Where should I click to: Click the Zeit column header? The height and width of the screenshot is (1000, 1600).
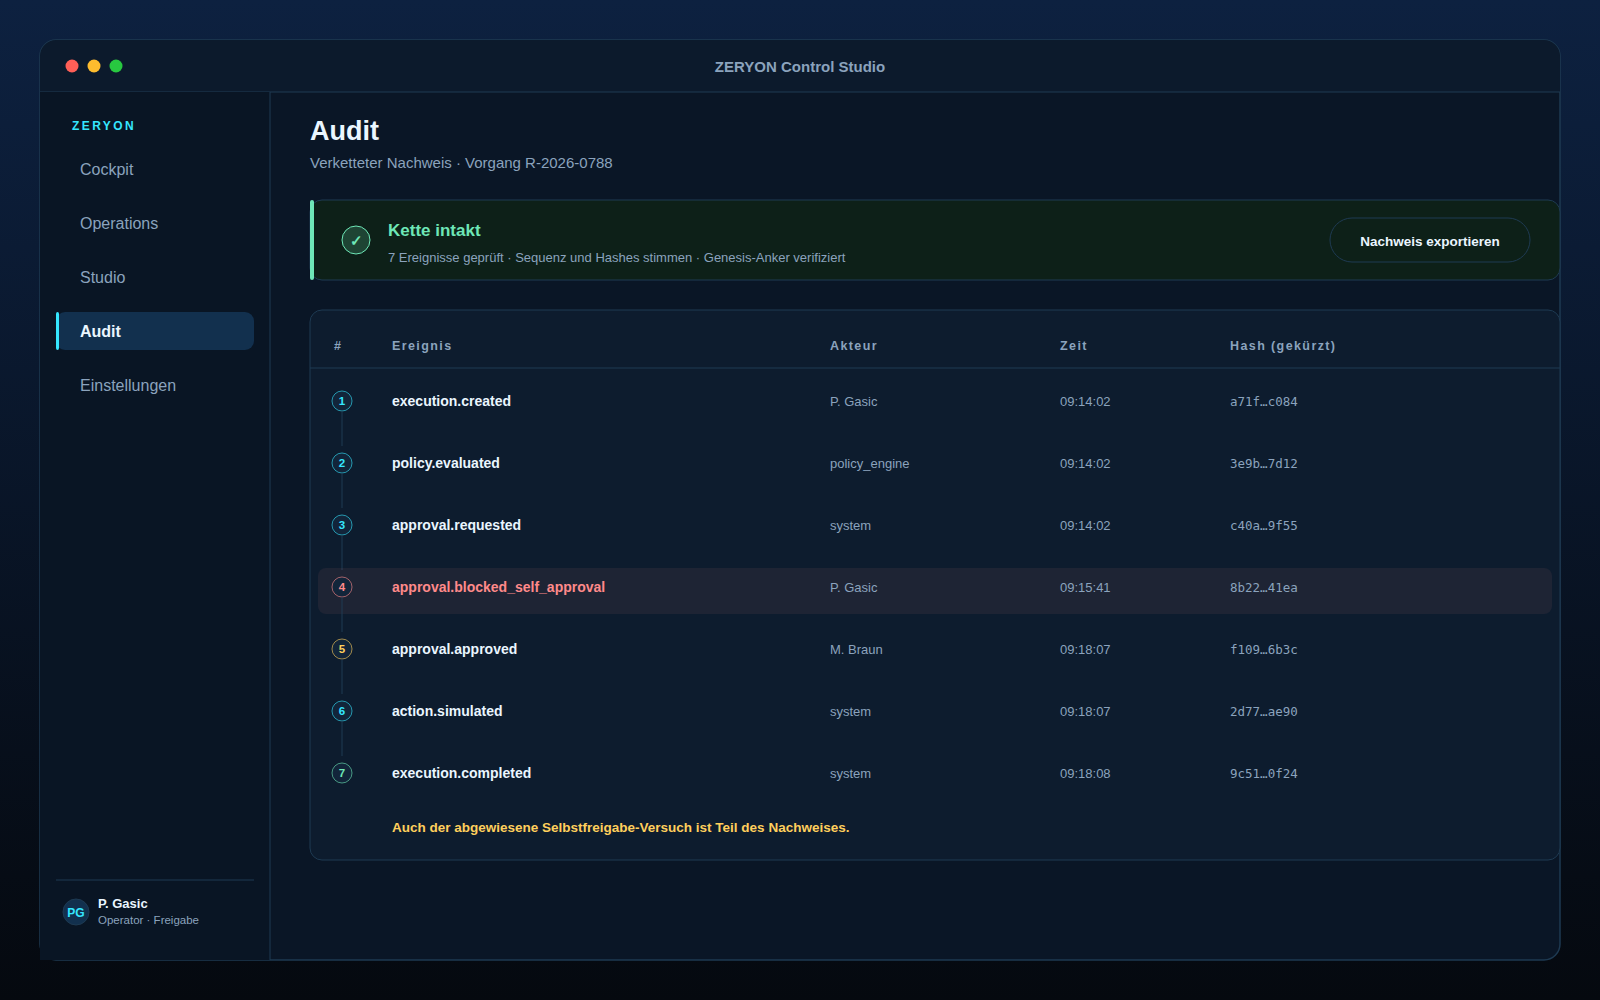pyautogui.click(x=1073, y=346)
